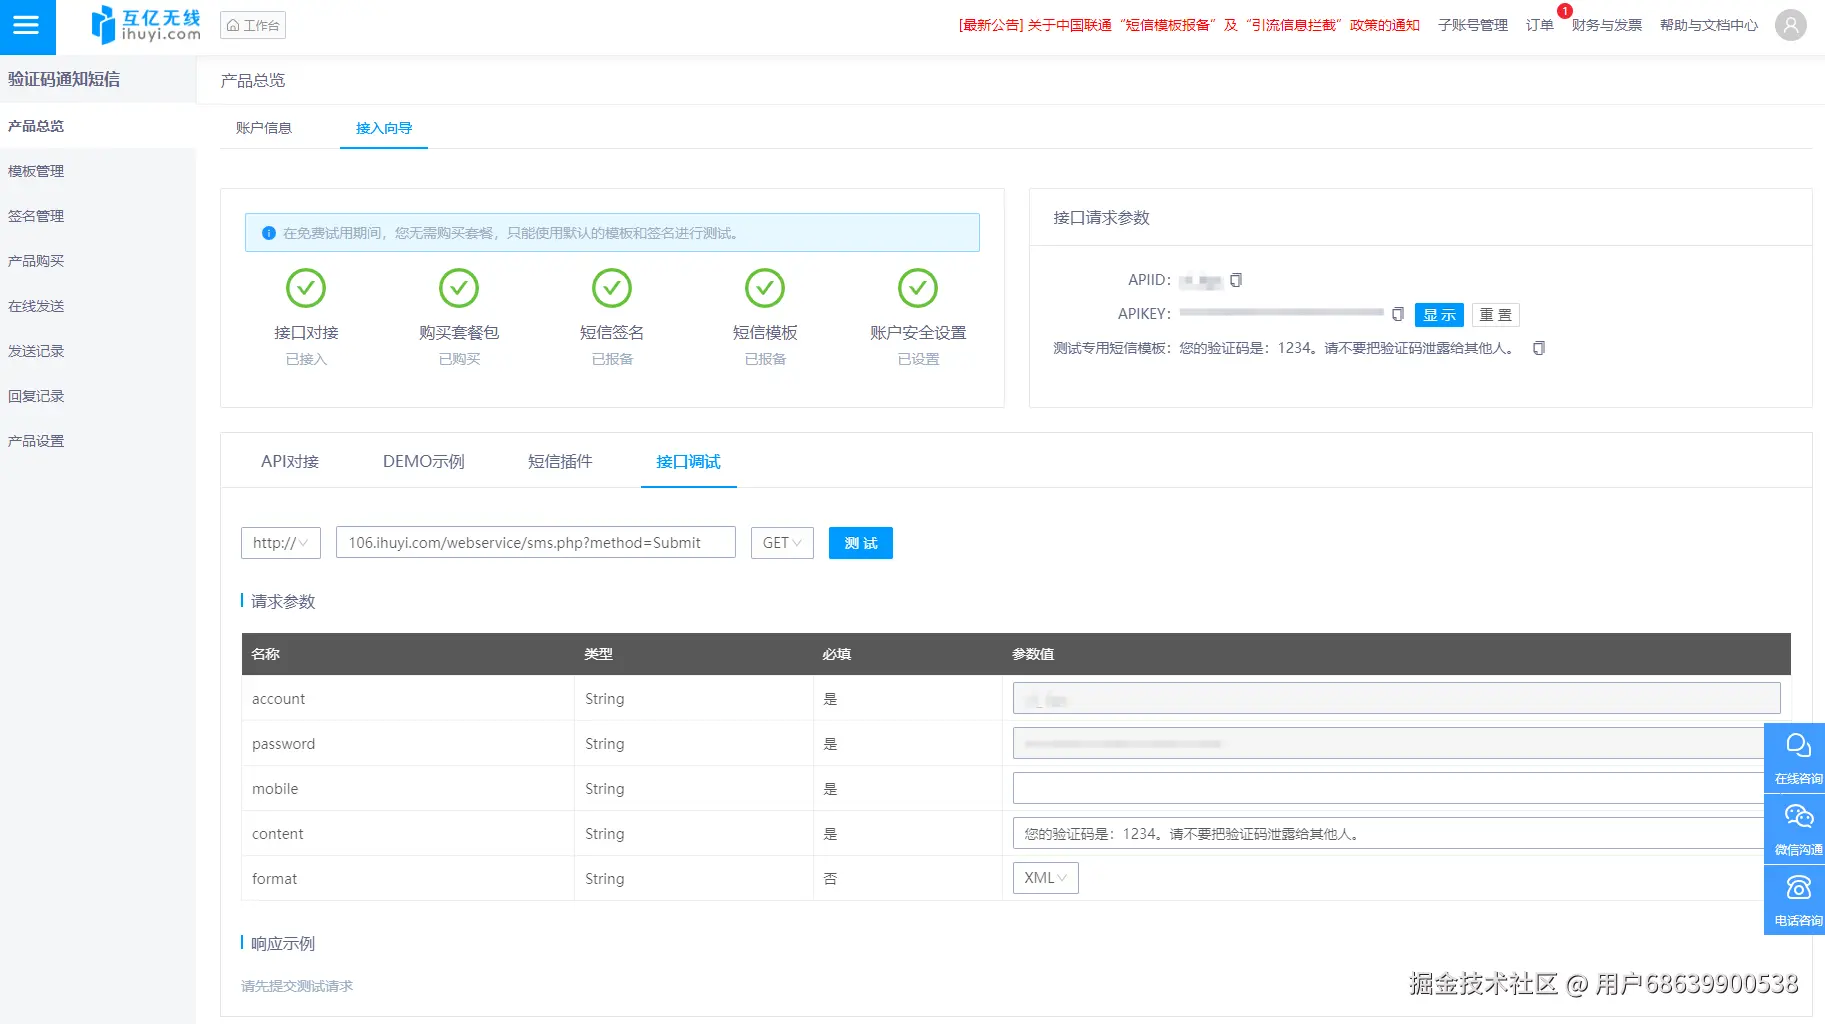This screenshot has height=1024, width=1825.
Task: Open 订单 in the top bar
Action: (1540, 25)
